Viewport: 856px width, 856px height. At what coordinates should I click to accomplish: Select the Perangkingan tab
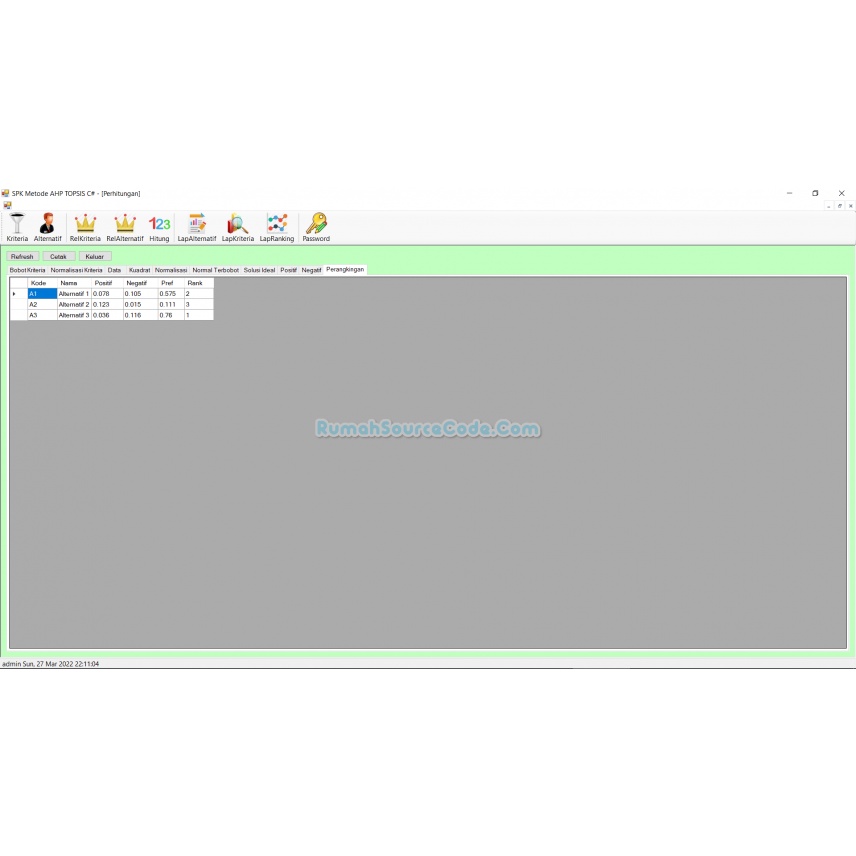coord(345,270)
